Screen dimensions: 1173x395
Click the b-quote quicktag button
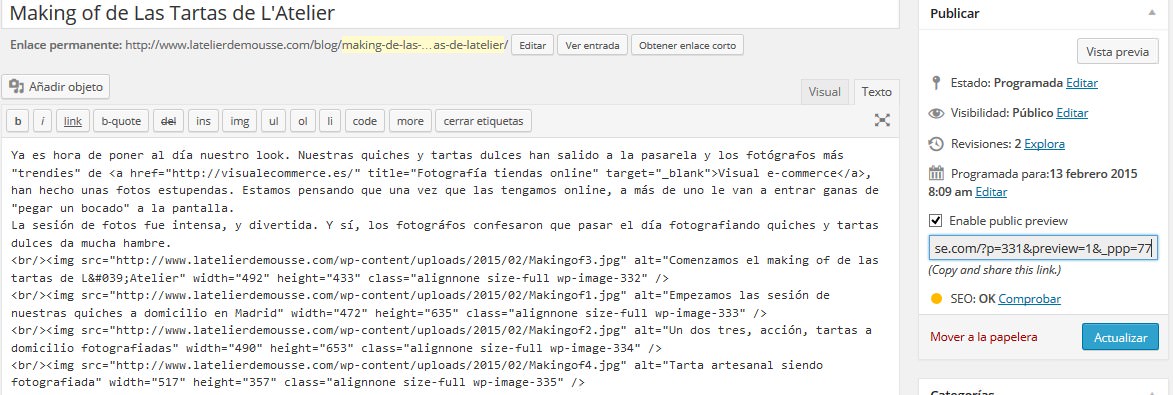pos(121,120)
